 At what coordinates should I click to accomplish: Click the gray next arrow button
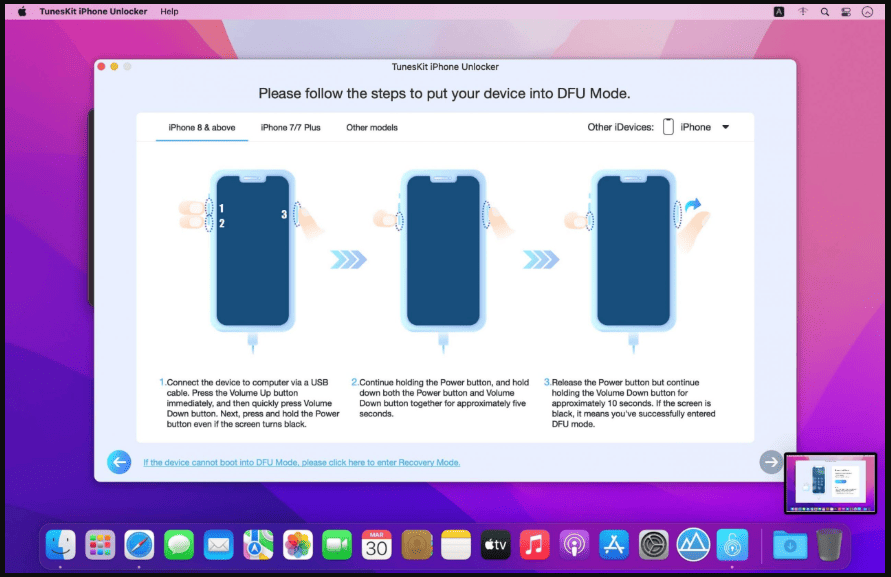coord(771,462)
